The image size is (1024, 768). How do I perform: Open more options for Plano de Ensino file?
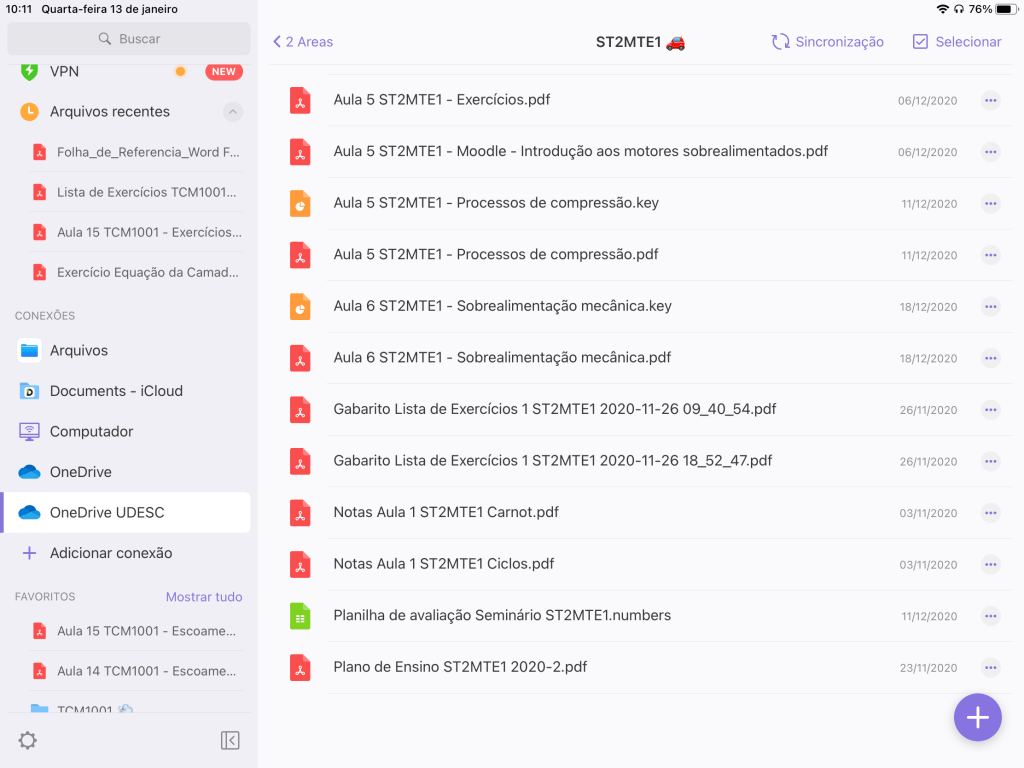(x=990, y=667)
